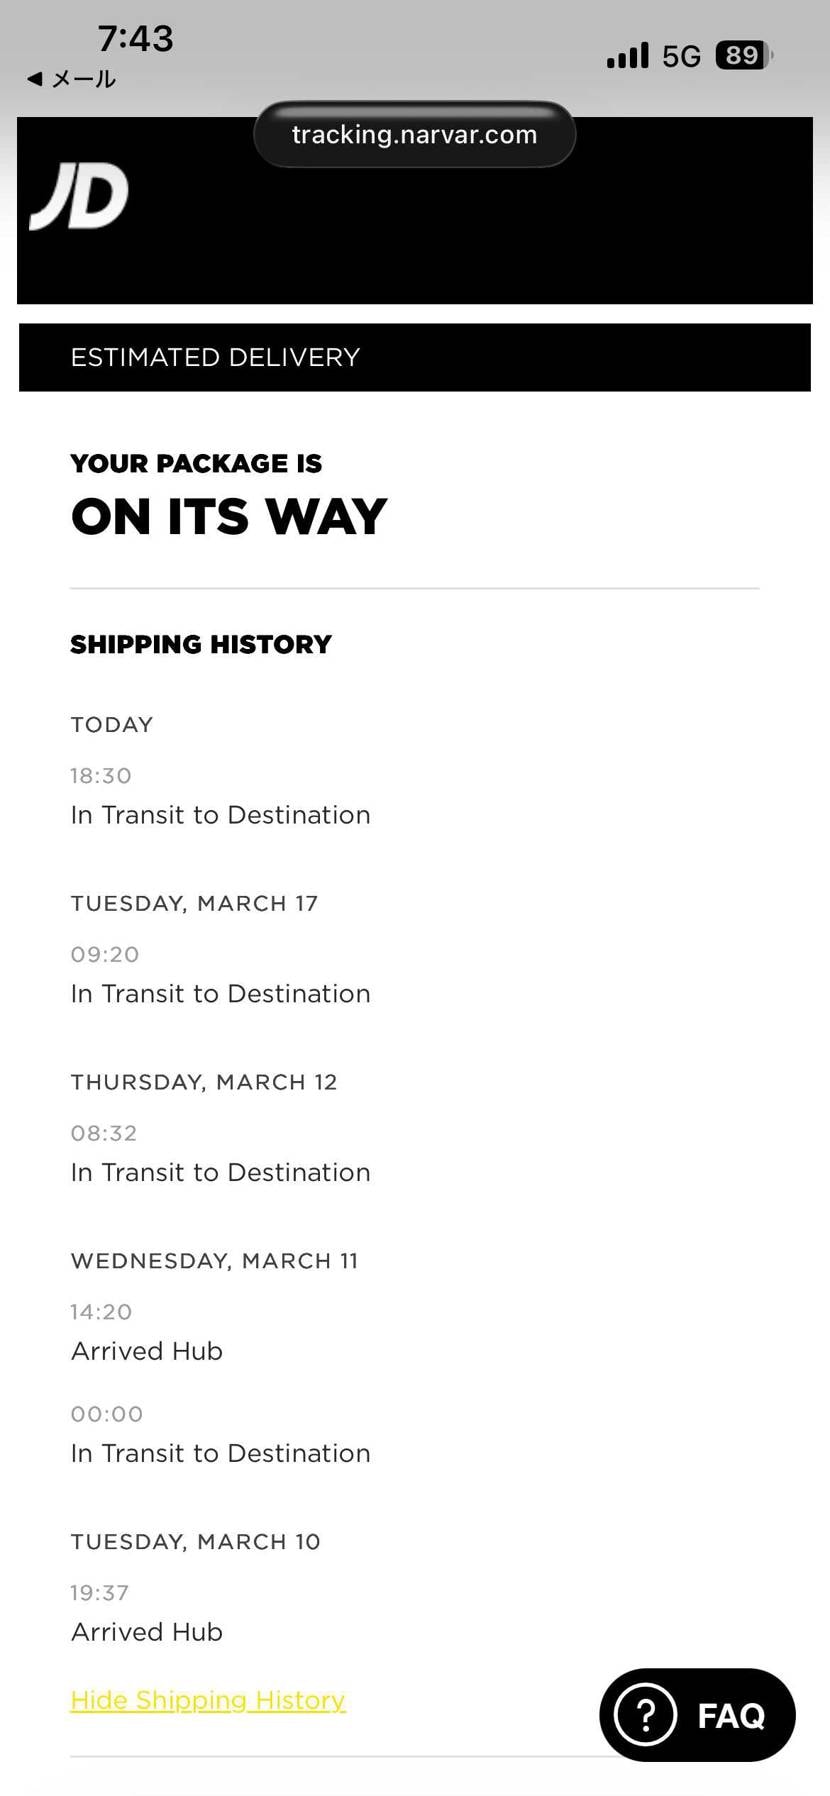The width and height of the screenshot is (830, 1796).
Task: Tap the ESTIMATED DELIVERY header bar
Action: 414,357
